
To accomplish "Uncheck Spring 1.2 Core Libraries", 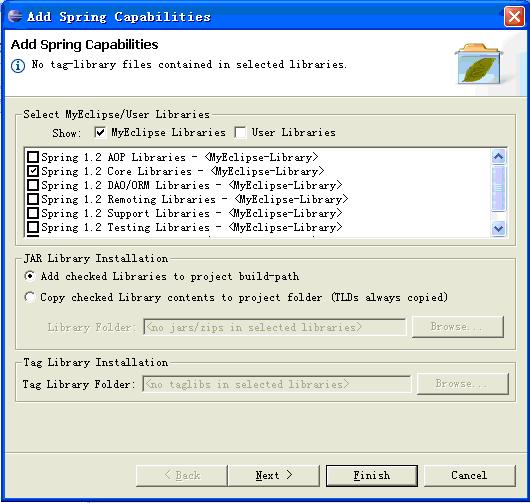I will click(x=33, y=171).
